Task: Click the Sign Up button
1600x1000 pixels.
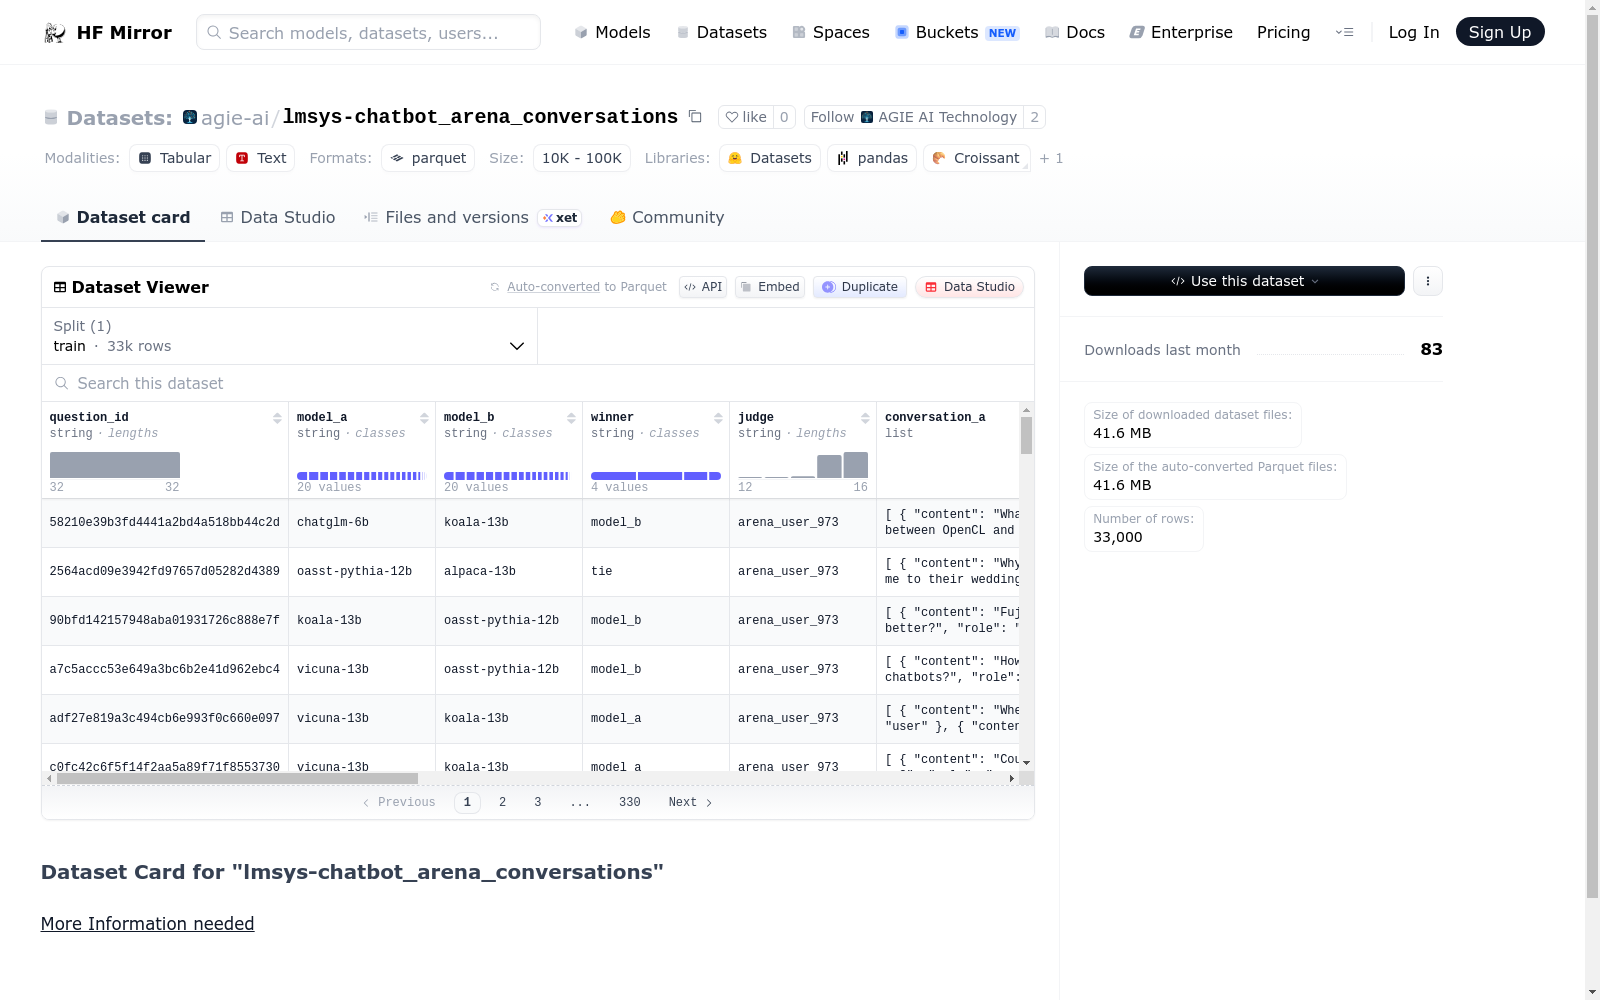Action: [x=1500, y=32]
